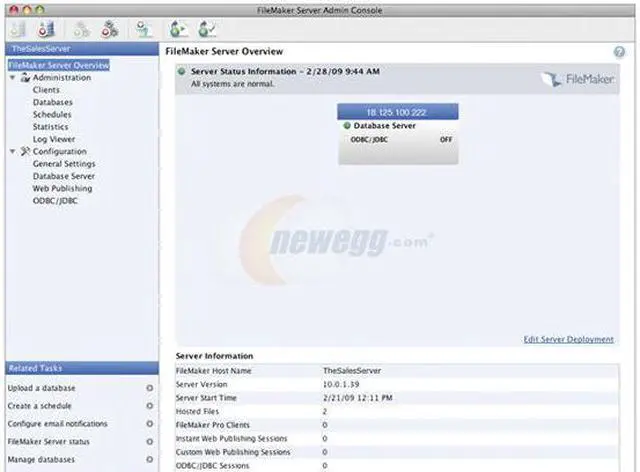Viewport: 640px width, 472px height.
Task: Click the Stop Database Server toolbar icon
Action: 44,29
